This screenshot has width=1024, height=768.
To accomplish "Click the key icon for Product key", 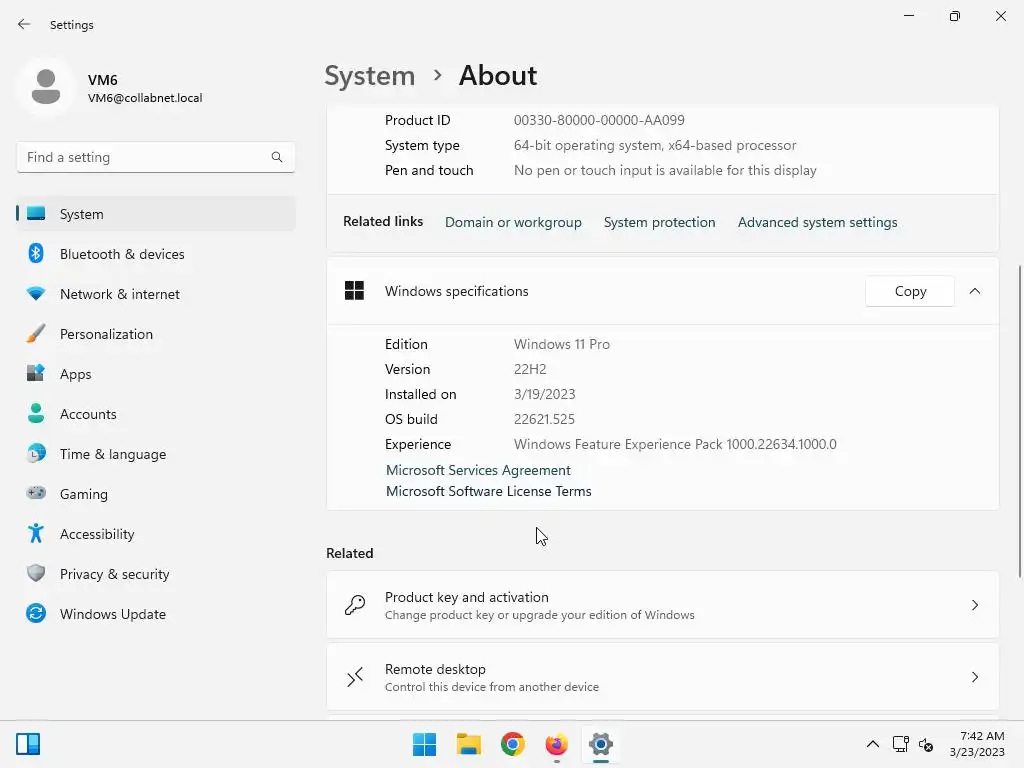I will (x=355, y=605).
